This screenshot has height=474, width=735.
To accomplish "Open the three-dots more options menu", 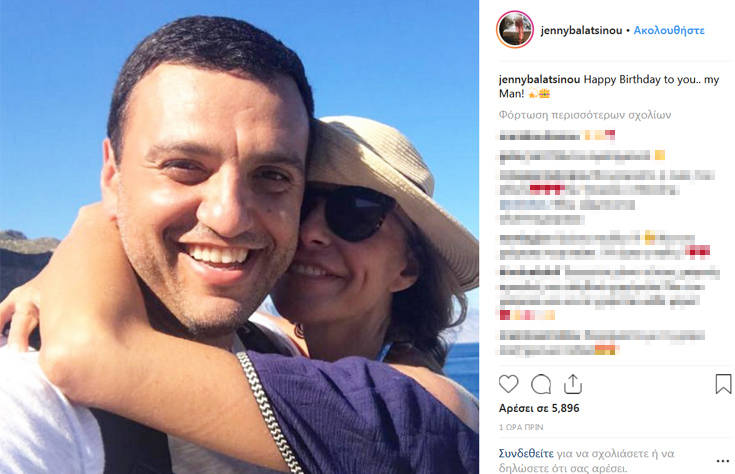I will pos(723,461).
